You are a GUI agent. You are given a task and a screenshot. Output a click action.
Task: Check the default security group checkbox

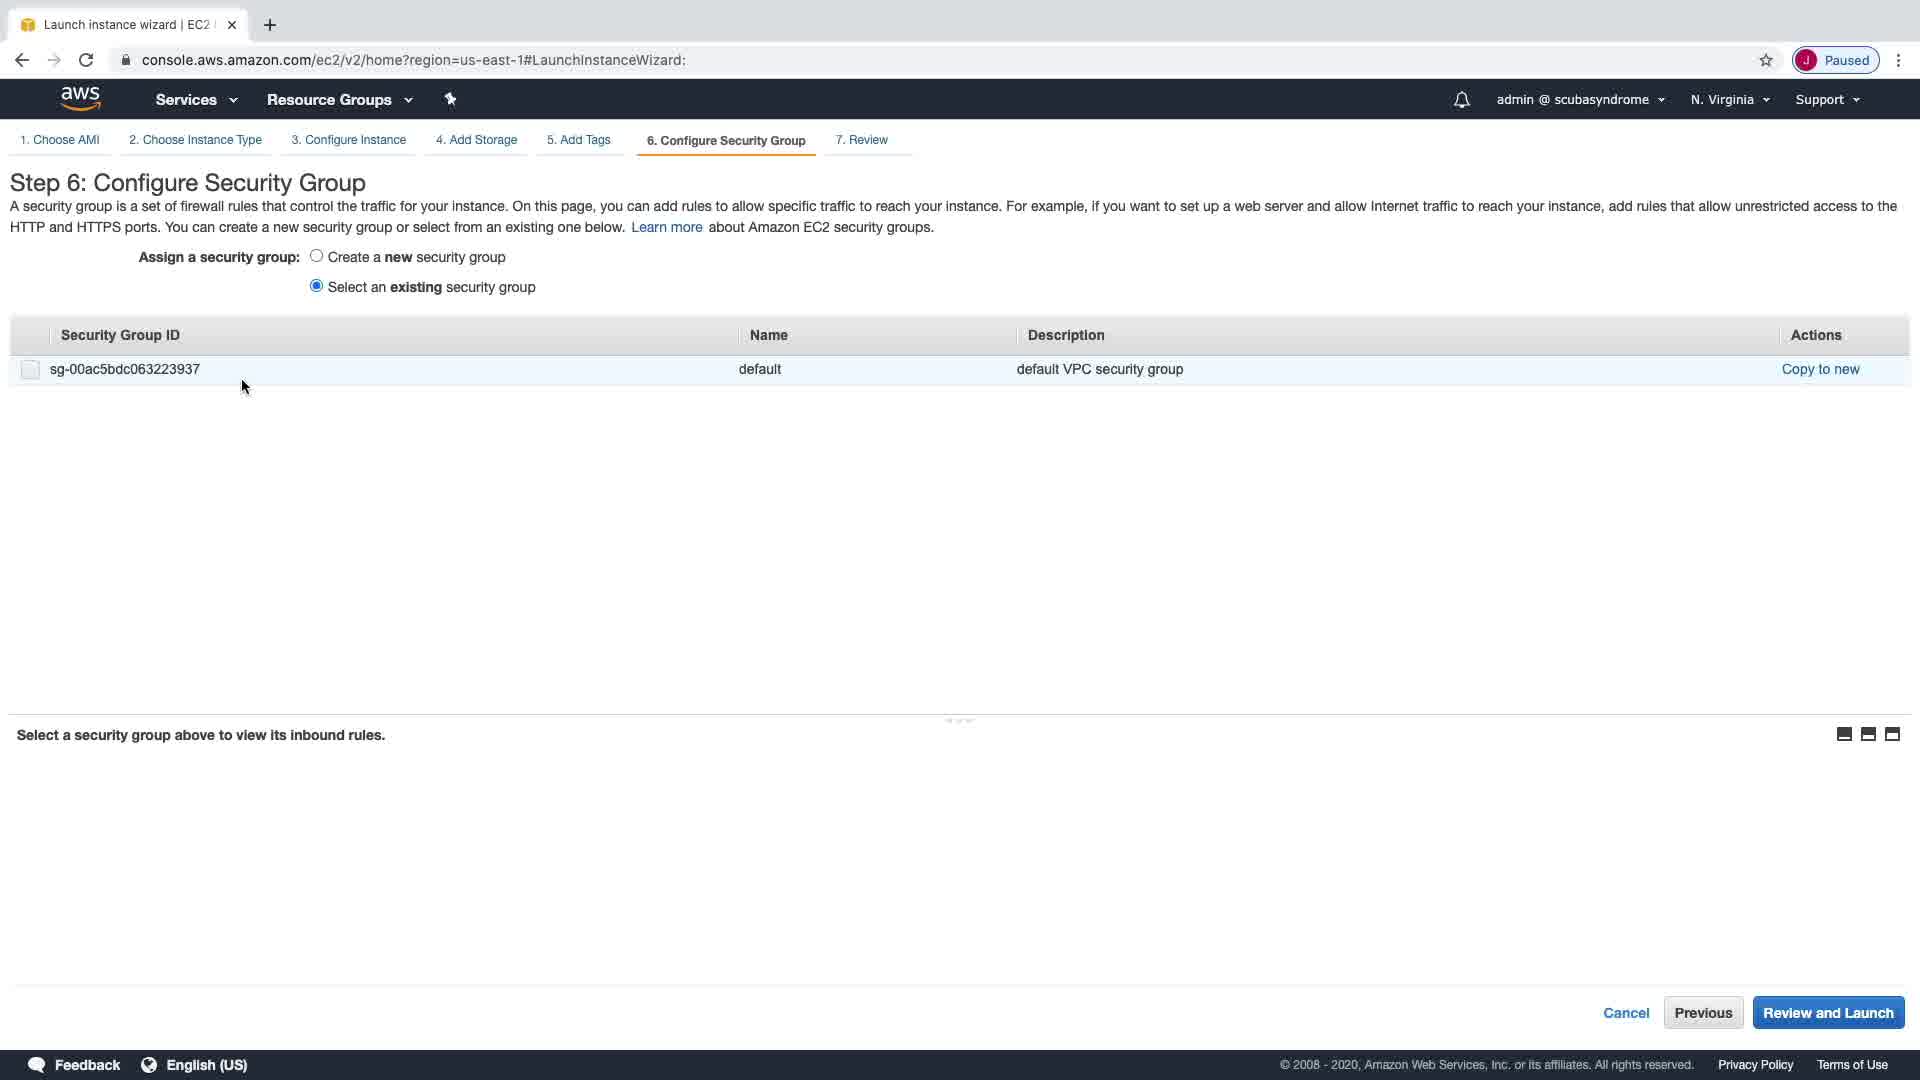click(x=30, y=370)
